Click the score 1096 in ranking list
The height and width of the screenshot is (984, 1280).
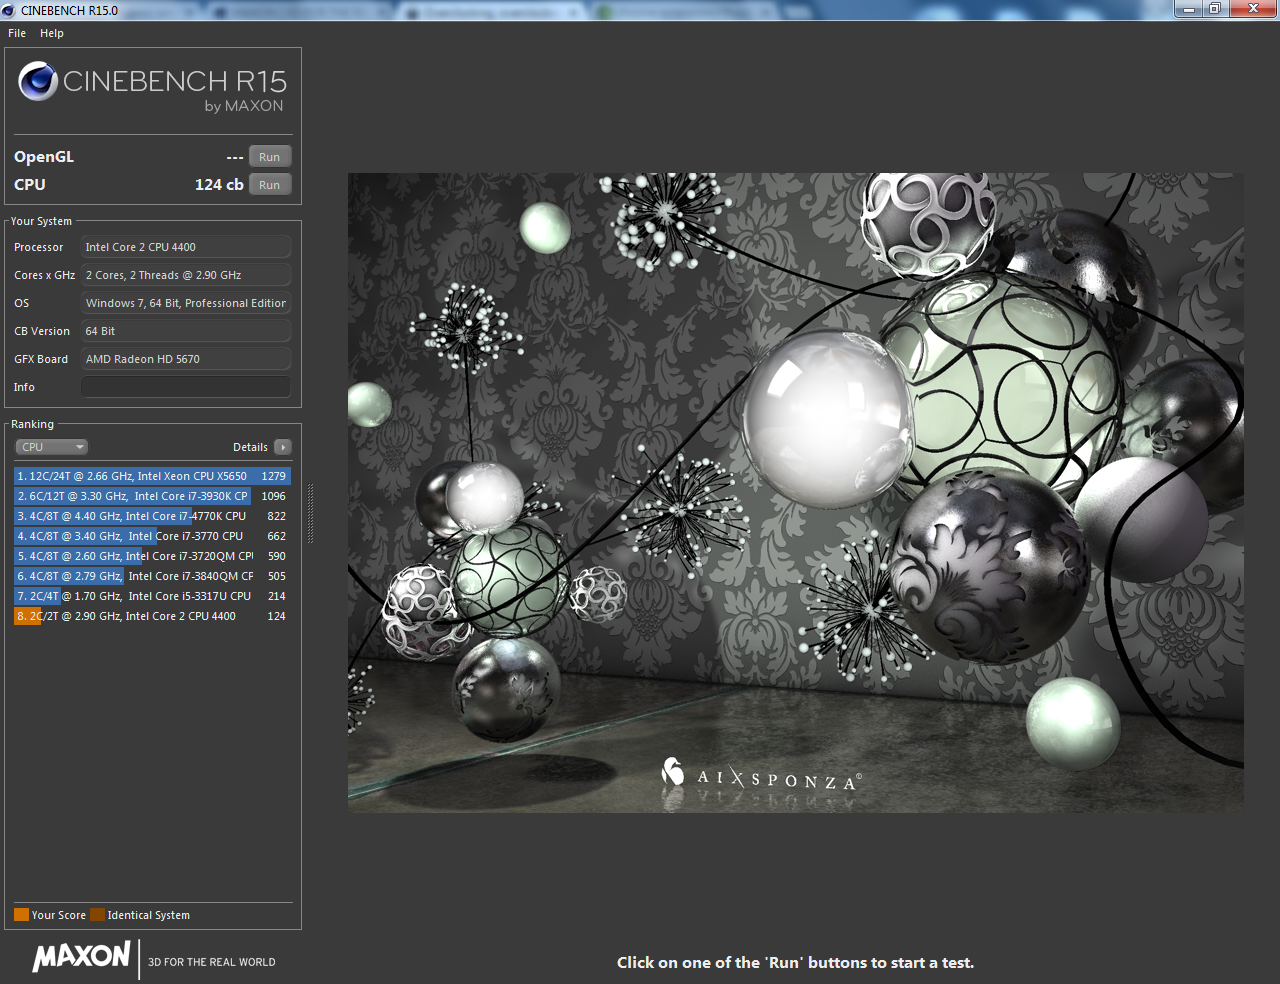[x=274, y=496]
